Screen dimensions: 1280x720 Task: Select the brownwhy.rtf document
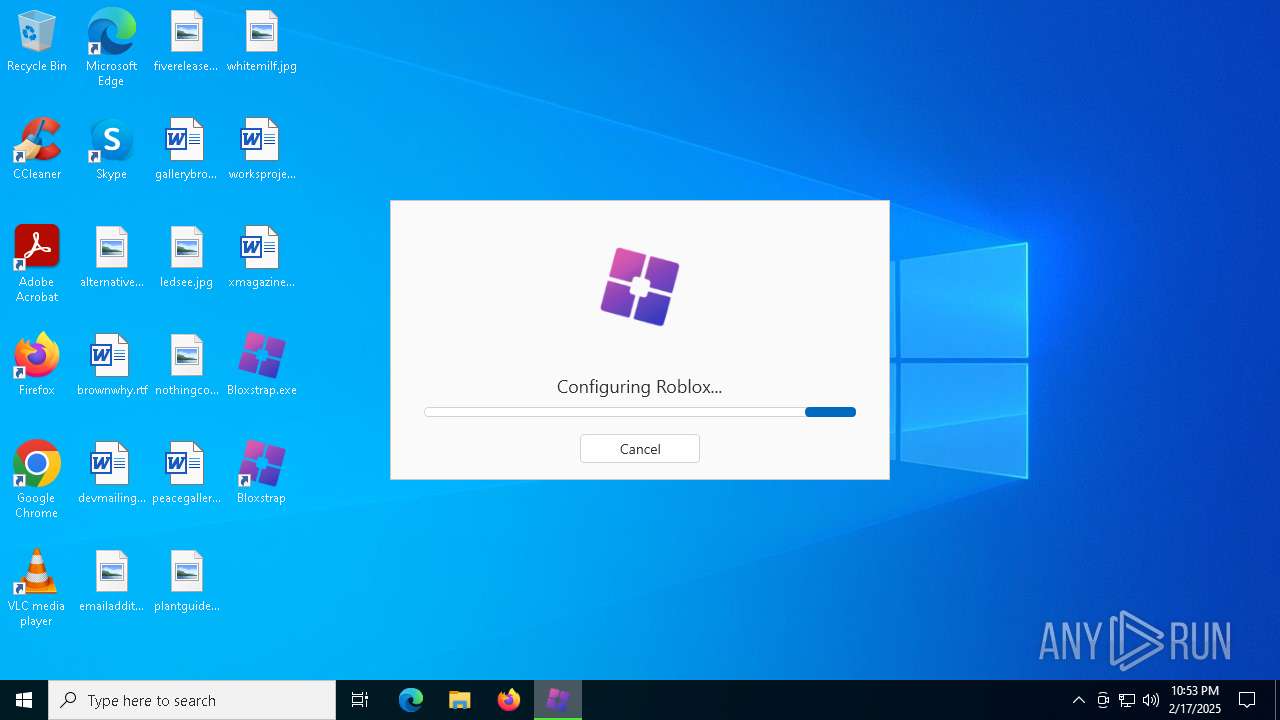(111, 366)
